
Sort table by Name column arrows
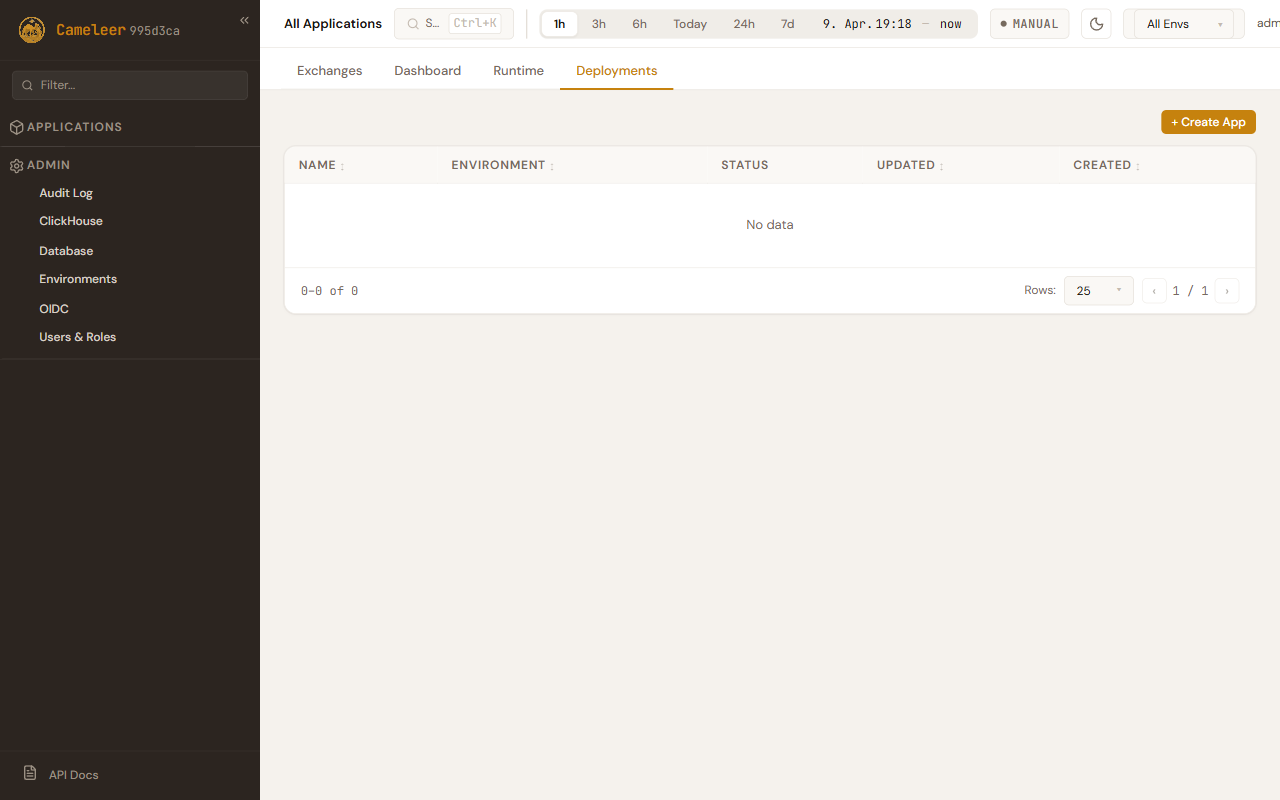[x=342, y=166]
